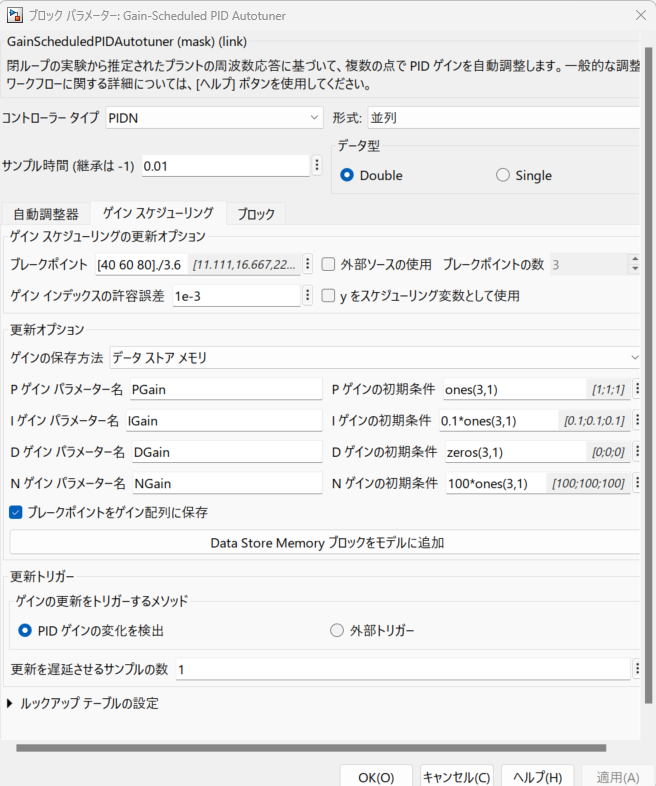Screen dimensions: 656x786
Task: Click the D gain parameter name field DGain
Action: [227, 452]
